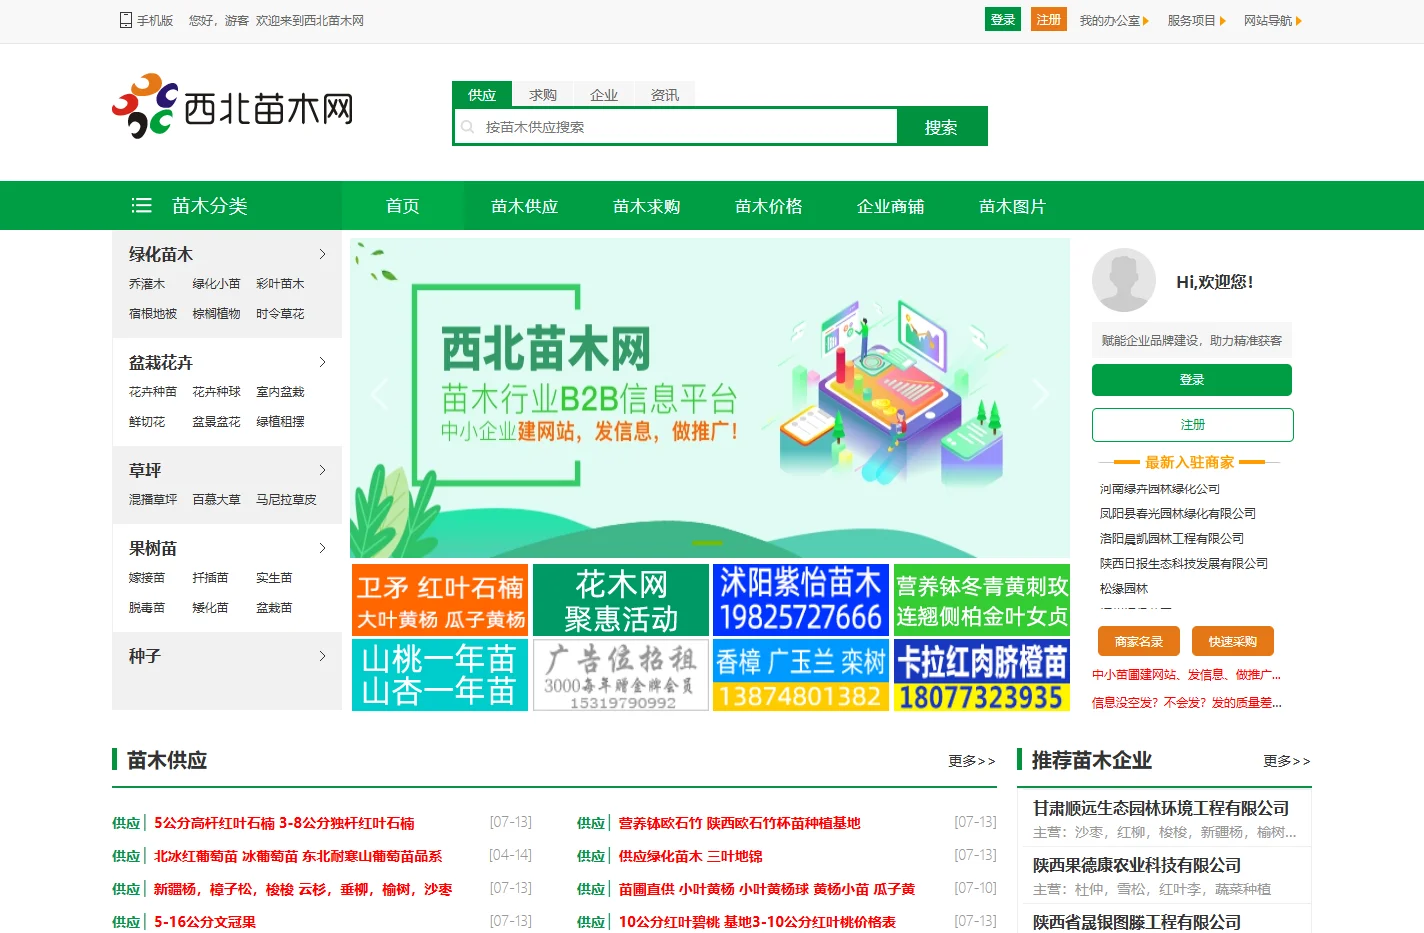This screenshot has width=1424, height=933.
Task: Click the 商家名录 orange button
Action: [x=1139, y=641]
